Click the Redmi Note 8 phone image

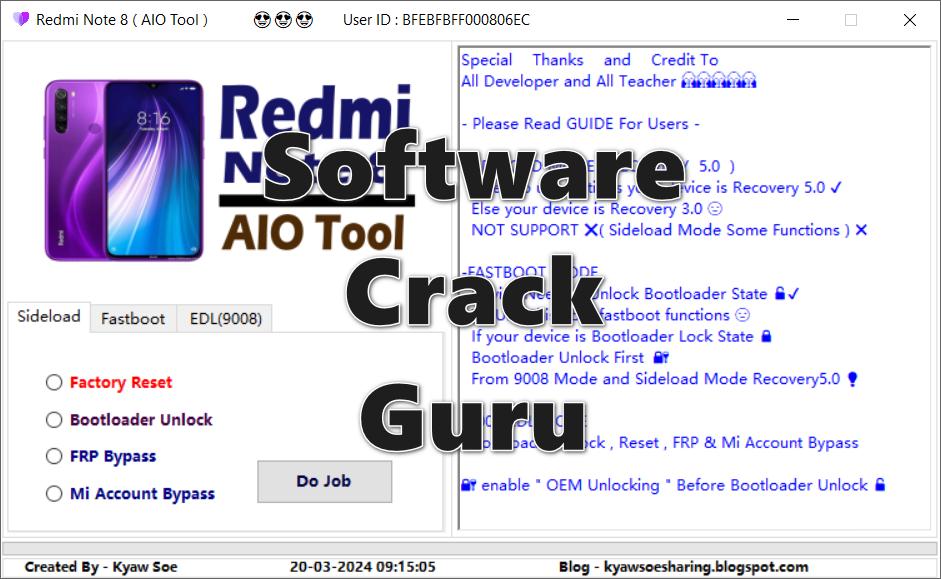(124, 170)
